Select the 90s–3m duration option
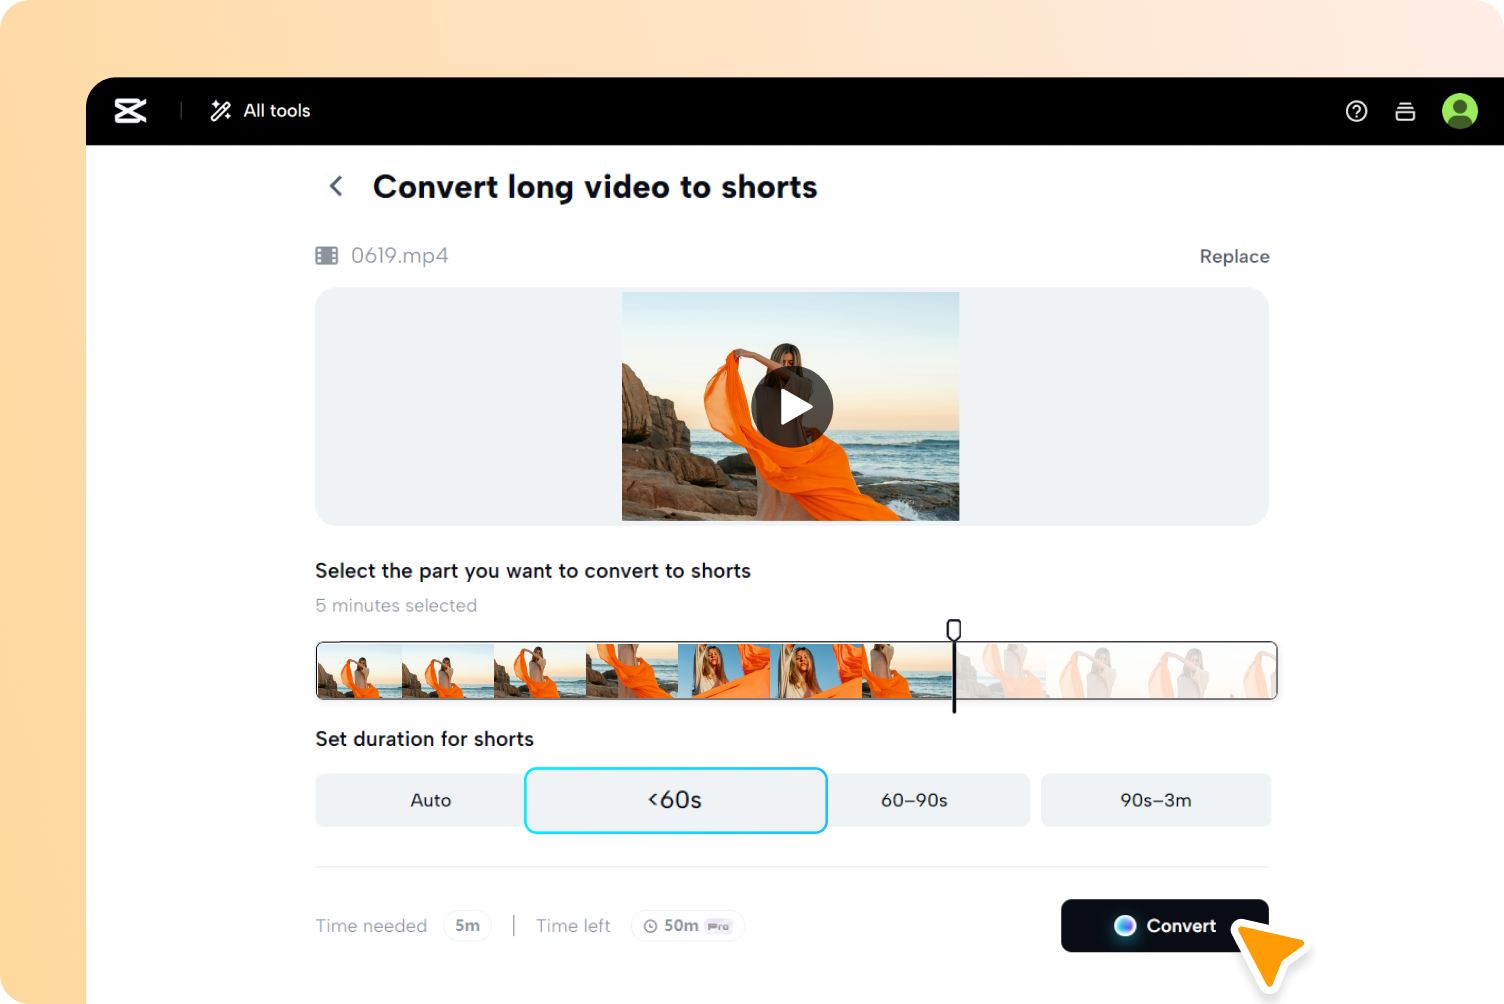The image size is (1504, 1004). tap(1156, 800)
